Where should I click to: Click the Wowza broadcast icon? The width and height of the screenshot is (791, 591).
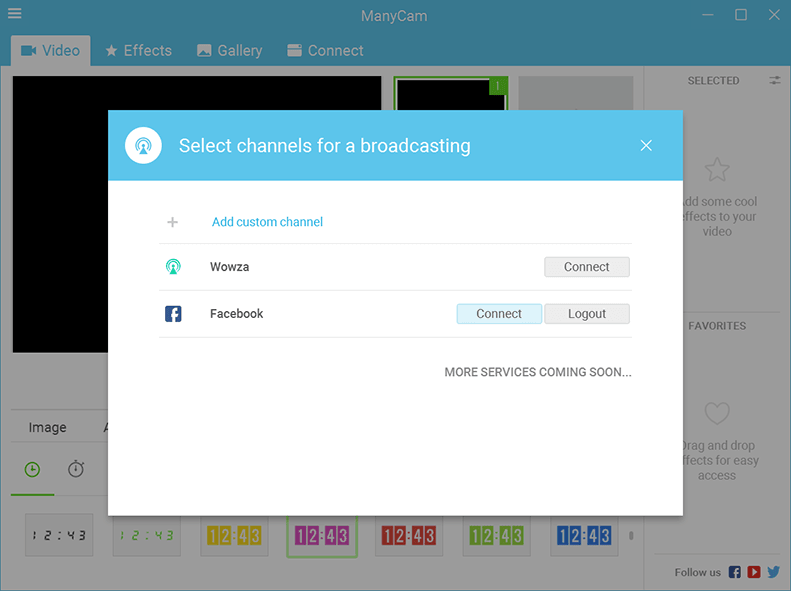coord(173,267)
